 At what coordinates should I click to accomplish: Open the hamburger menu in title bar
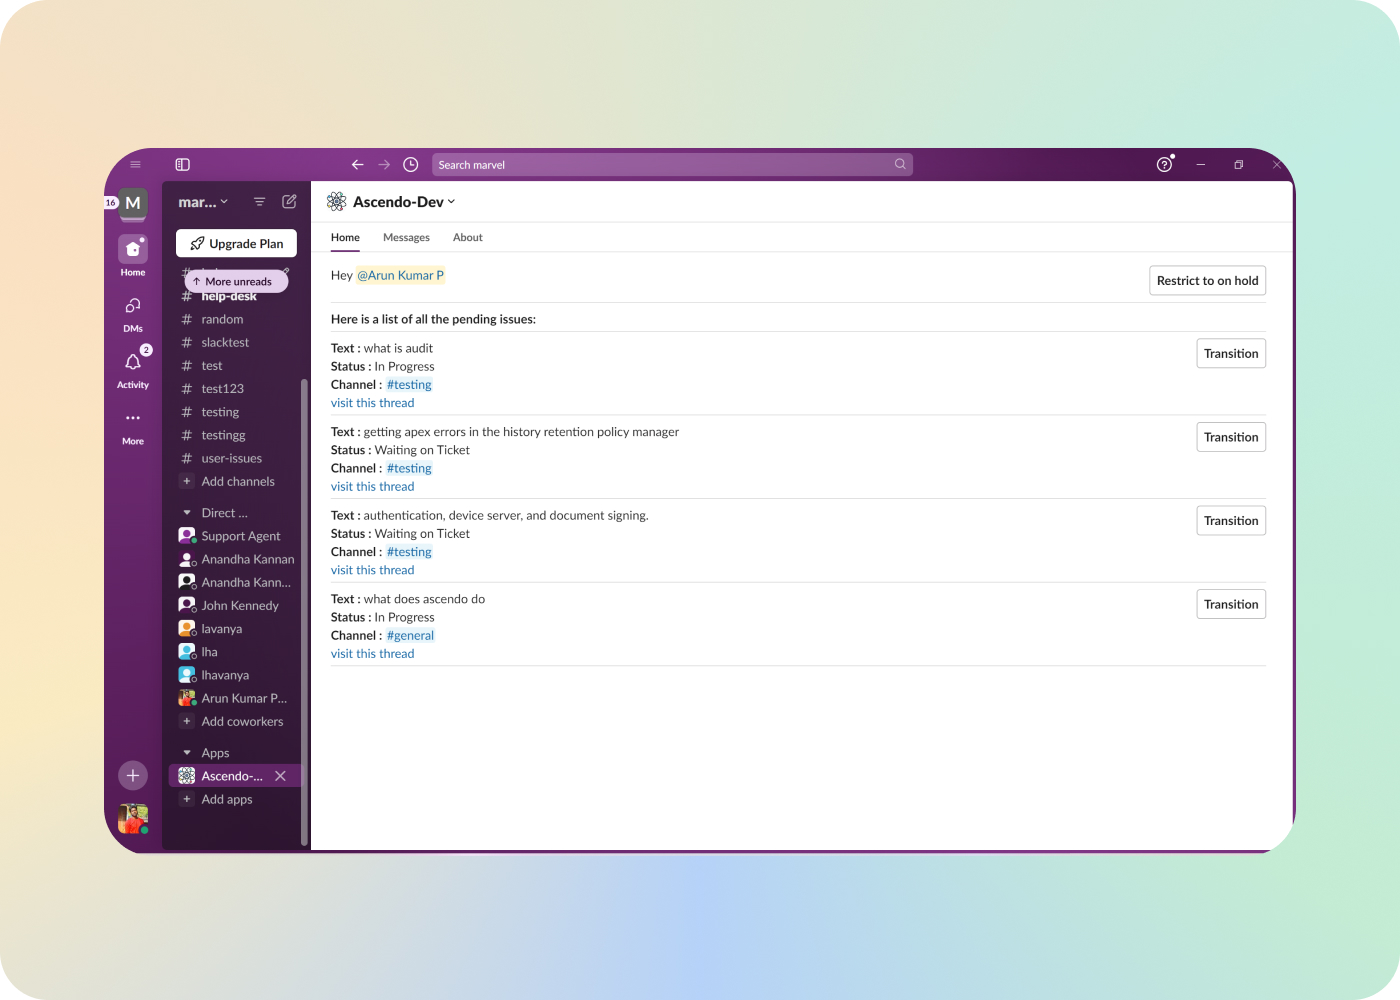tap(135, 165)
